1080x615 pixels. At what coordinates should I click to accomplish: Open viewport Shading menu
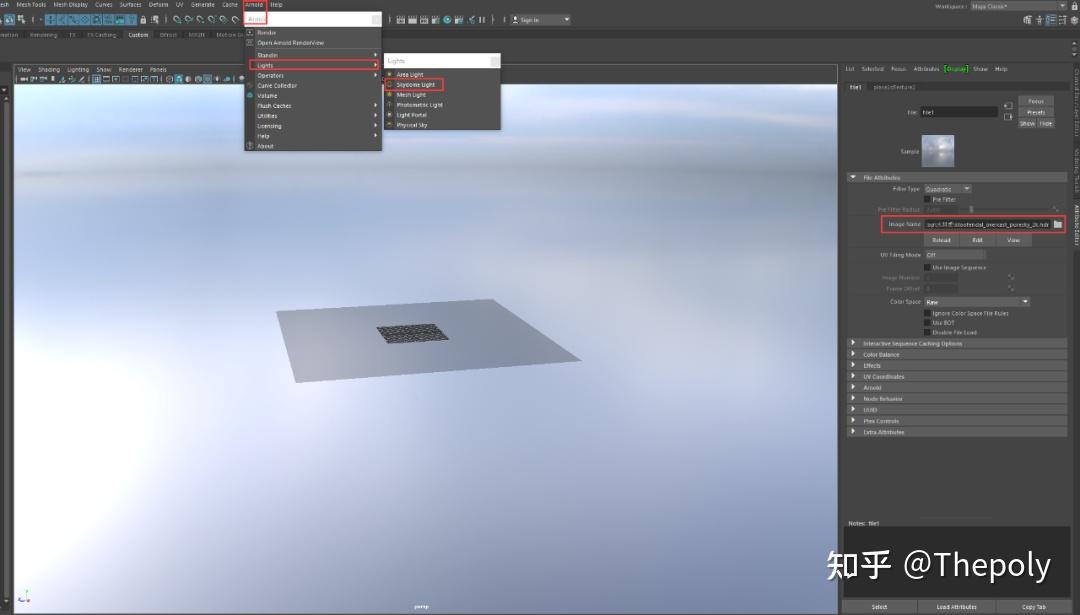coord(49,70)
